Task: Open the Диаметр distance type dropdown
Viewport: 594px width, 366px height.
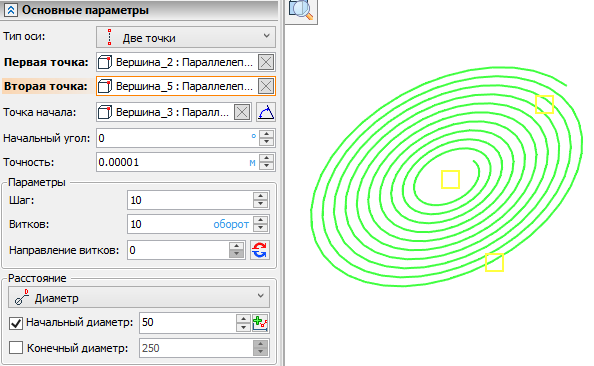Action: point(139,297)
